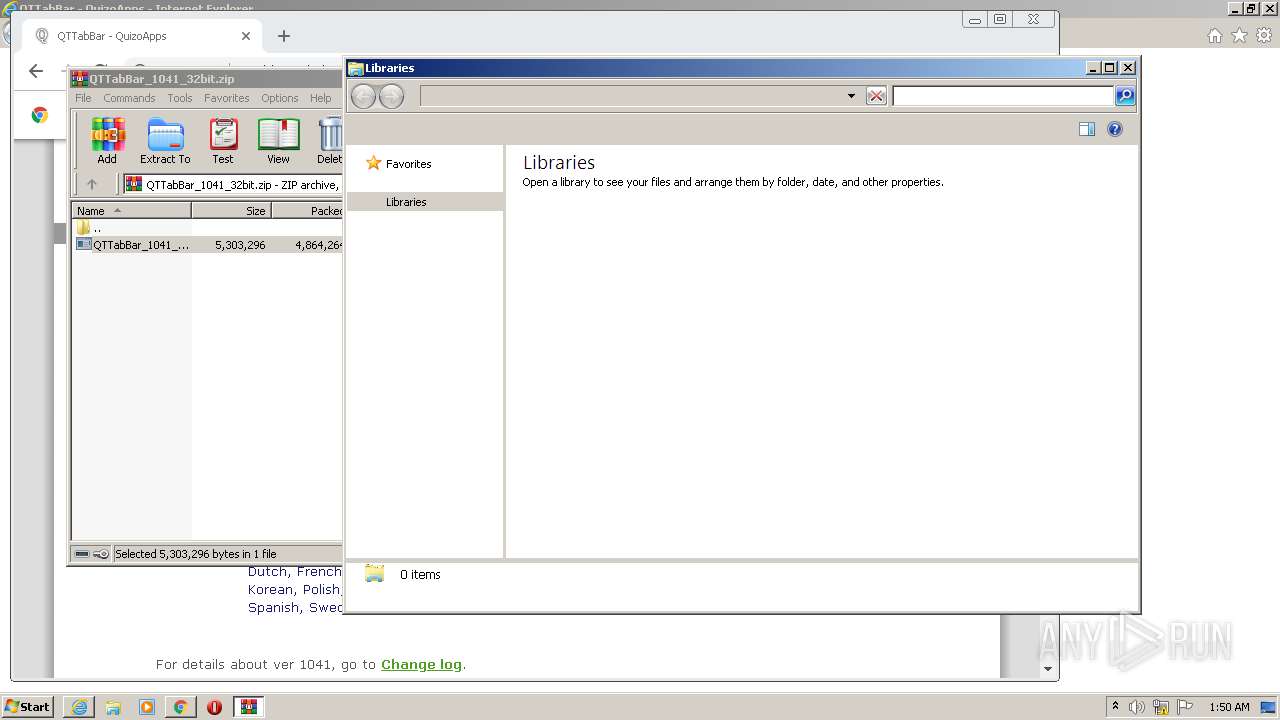This screenshot has height=720, width=1280.
Task: Click the forward button in Libraries window
Action: 391,96
